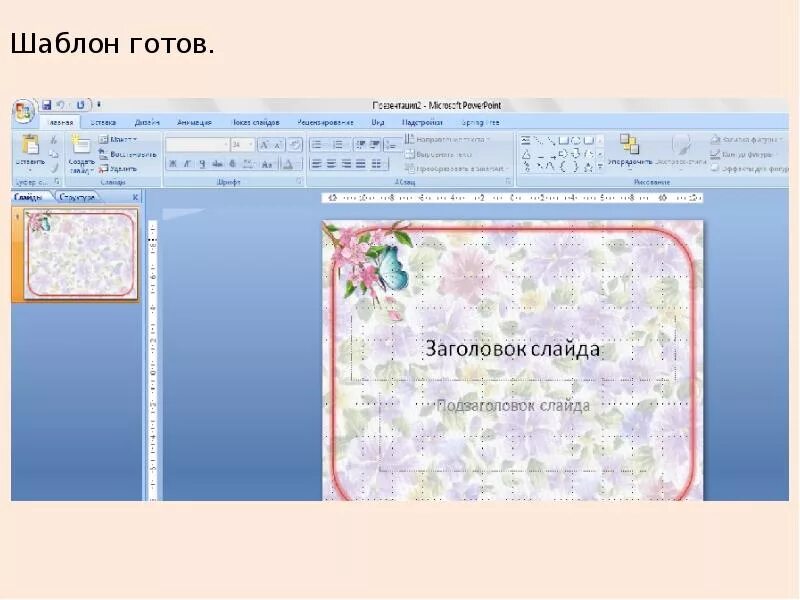The width and height of the screenshot is (800, 600).
Task: Decrease the list indent level
Action: click(361, 145)
